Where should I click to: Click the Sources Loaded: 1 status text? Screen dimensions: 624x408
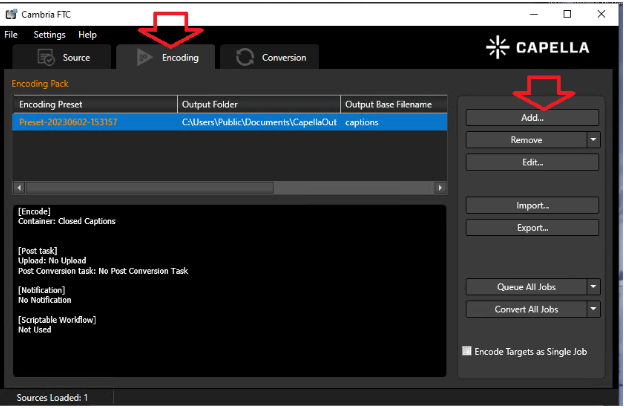pyautogui.click(x=52, y=397)
